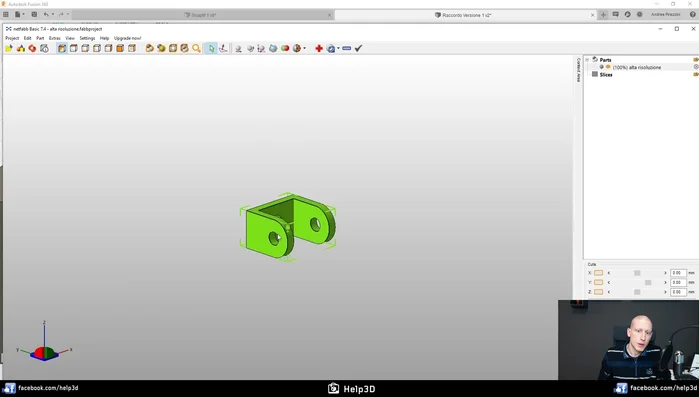Viewport: 699px width, 397px height.
Task: Click the orange framed zoom-all icon
Action: coord(173,48)
